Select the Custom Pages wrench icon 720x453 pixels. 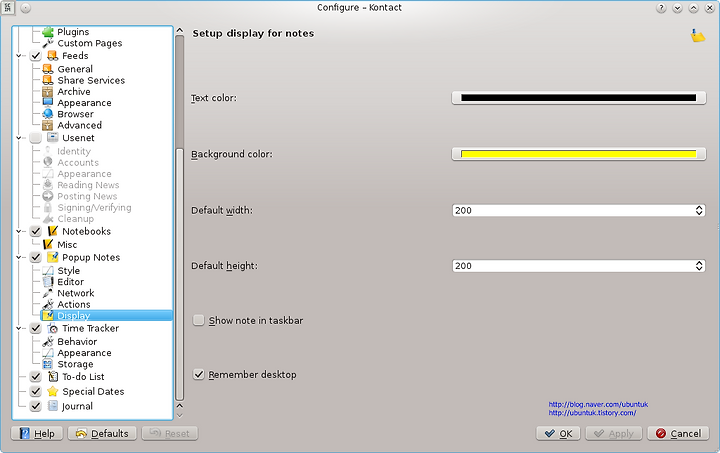pyautogui.click(x=48, y=43)
